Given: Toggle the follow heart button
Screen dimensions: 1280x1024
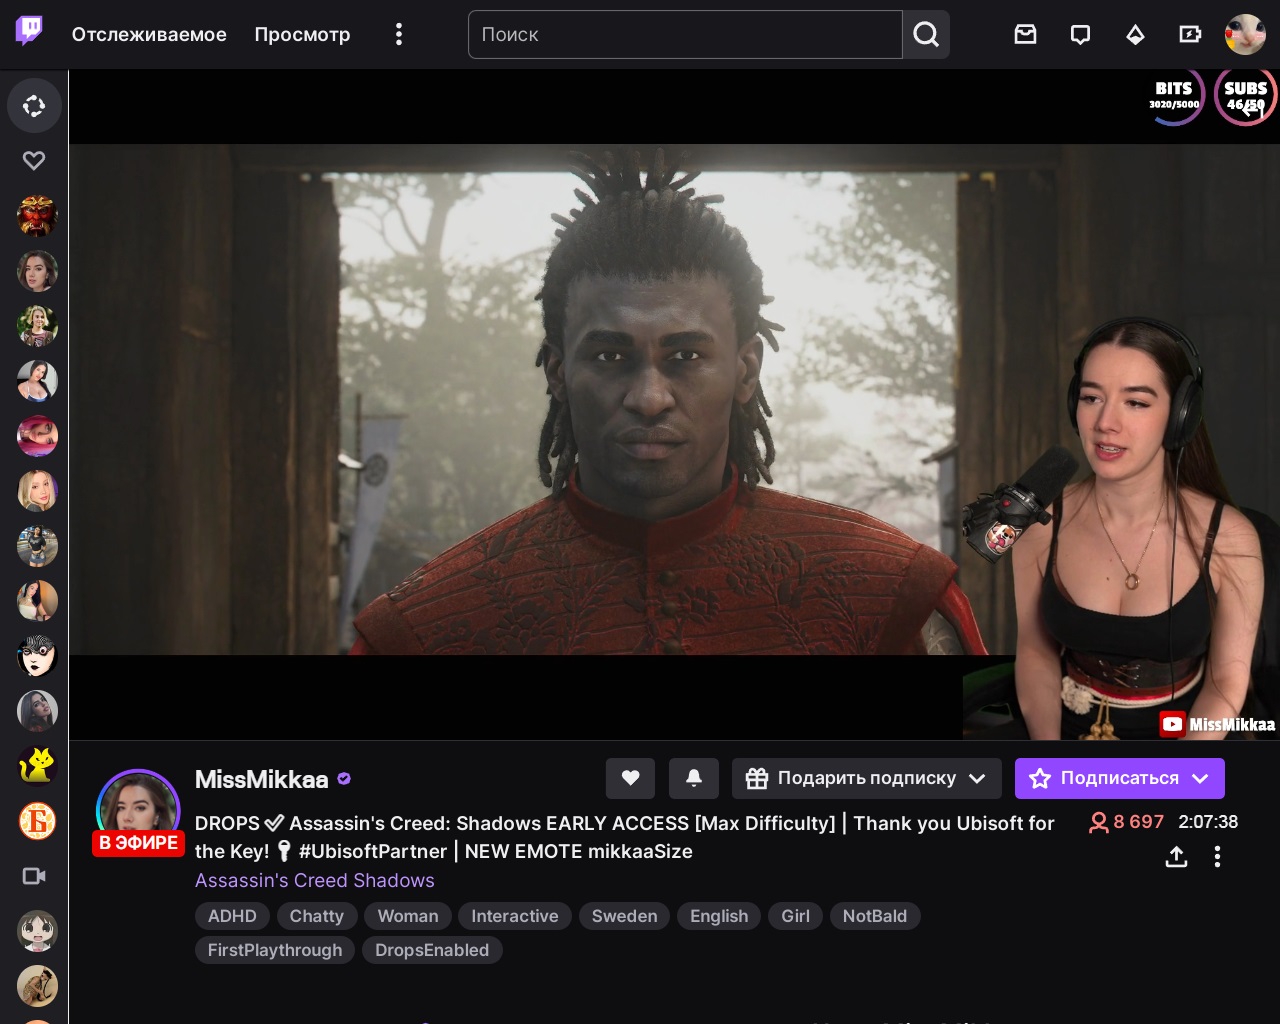Looking at the screenshot, I should 630,778.
